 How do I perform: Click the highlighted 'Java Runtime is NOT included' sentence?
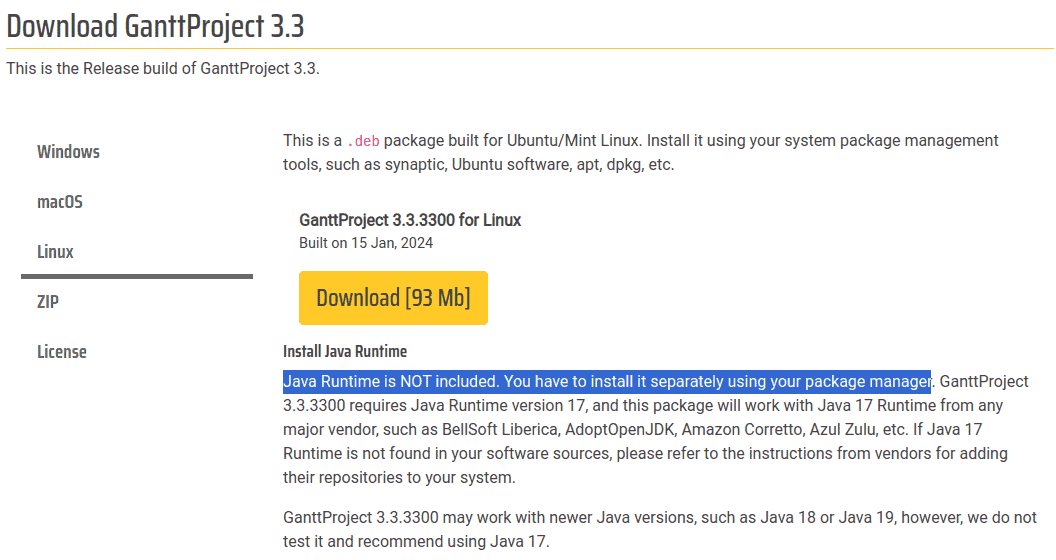tap(607, 382)
